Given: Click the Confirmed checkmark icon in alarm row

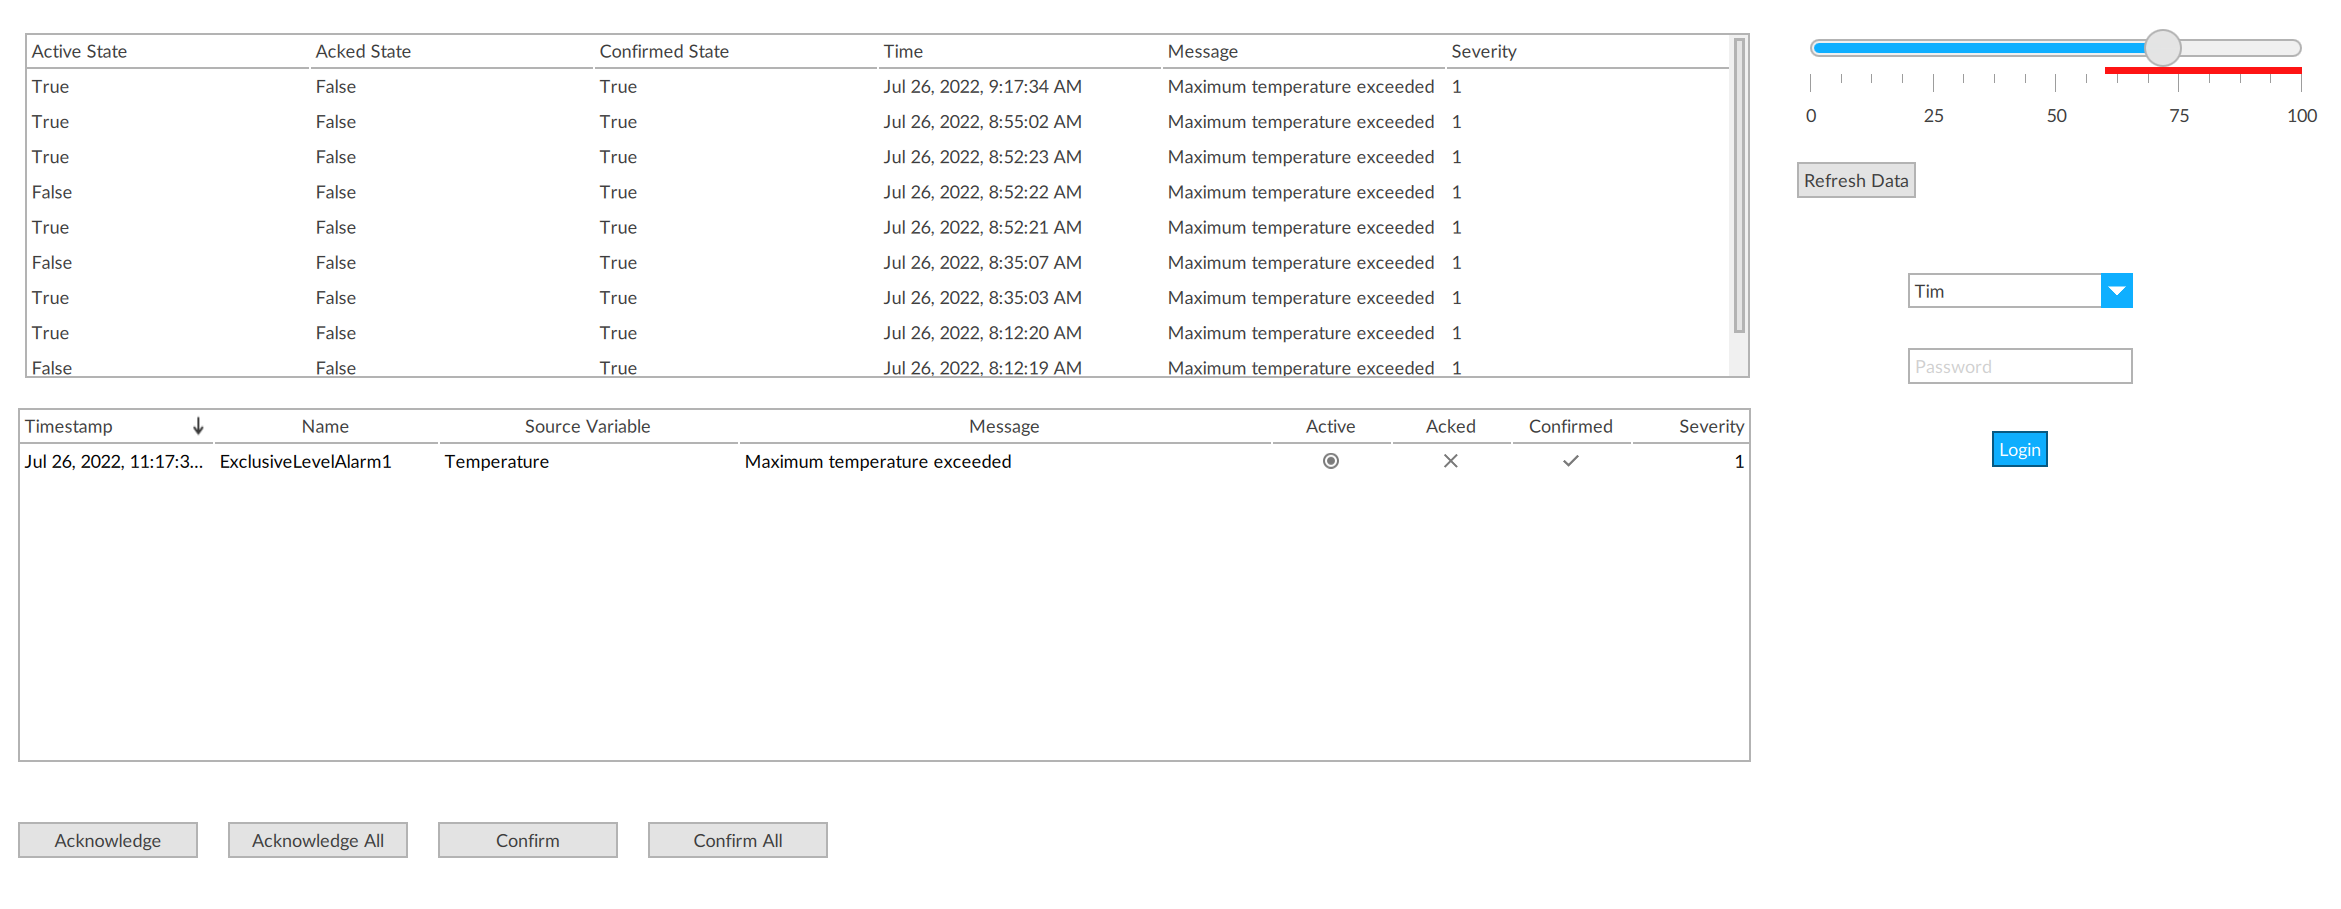Looking at the screenshot, I should pyautogui.click(x=1570, y=461).
